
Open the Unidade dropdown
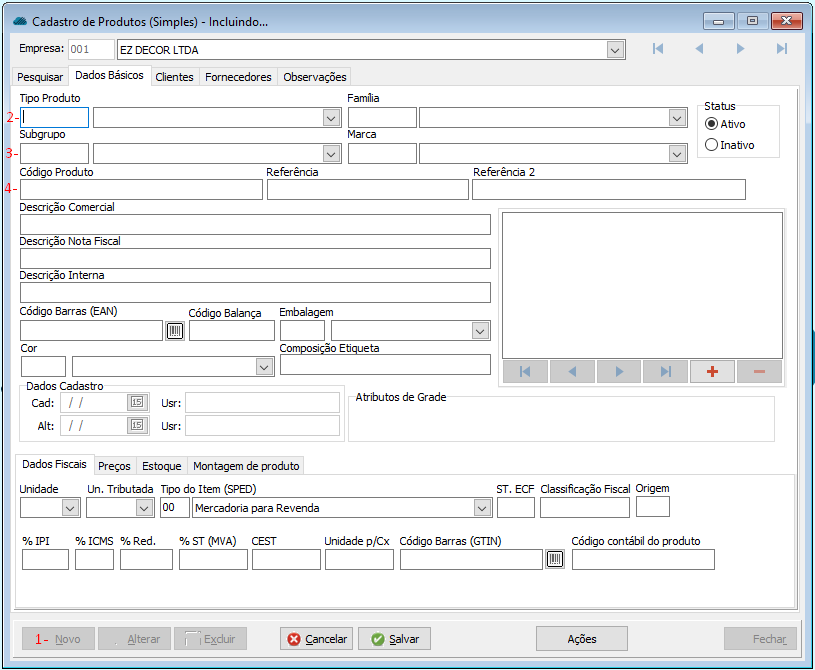point(70,508)
